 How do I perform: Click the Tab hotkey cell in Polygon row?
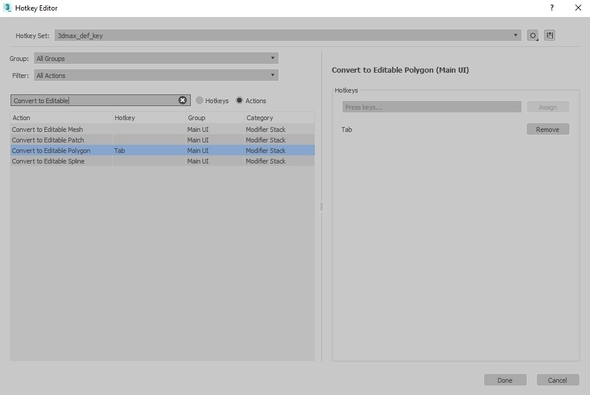pyautogui.click(x=149, y=150)
